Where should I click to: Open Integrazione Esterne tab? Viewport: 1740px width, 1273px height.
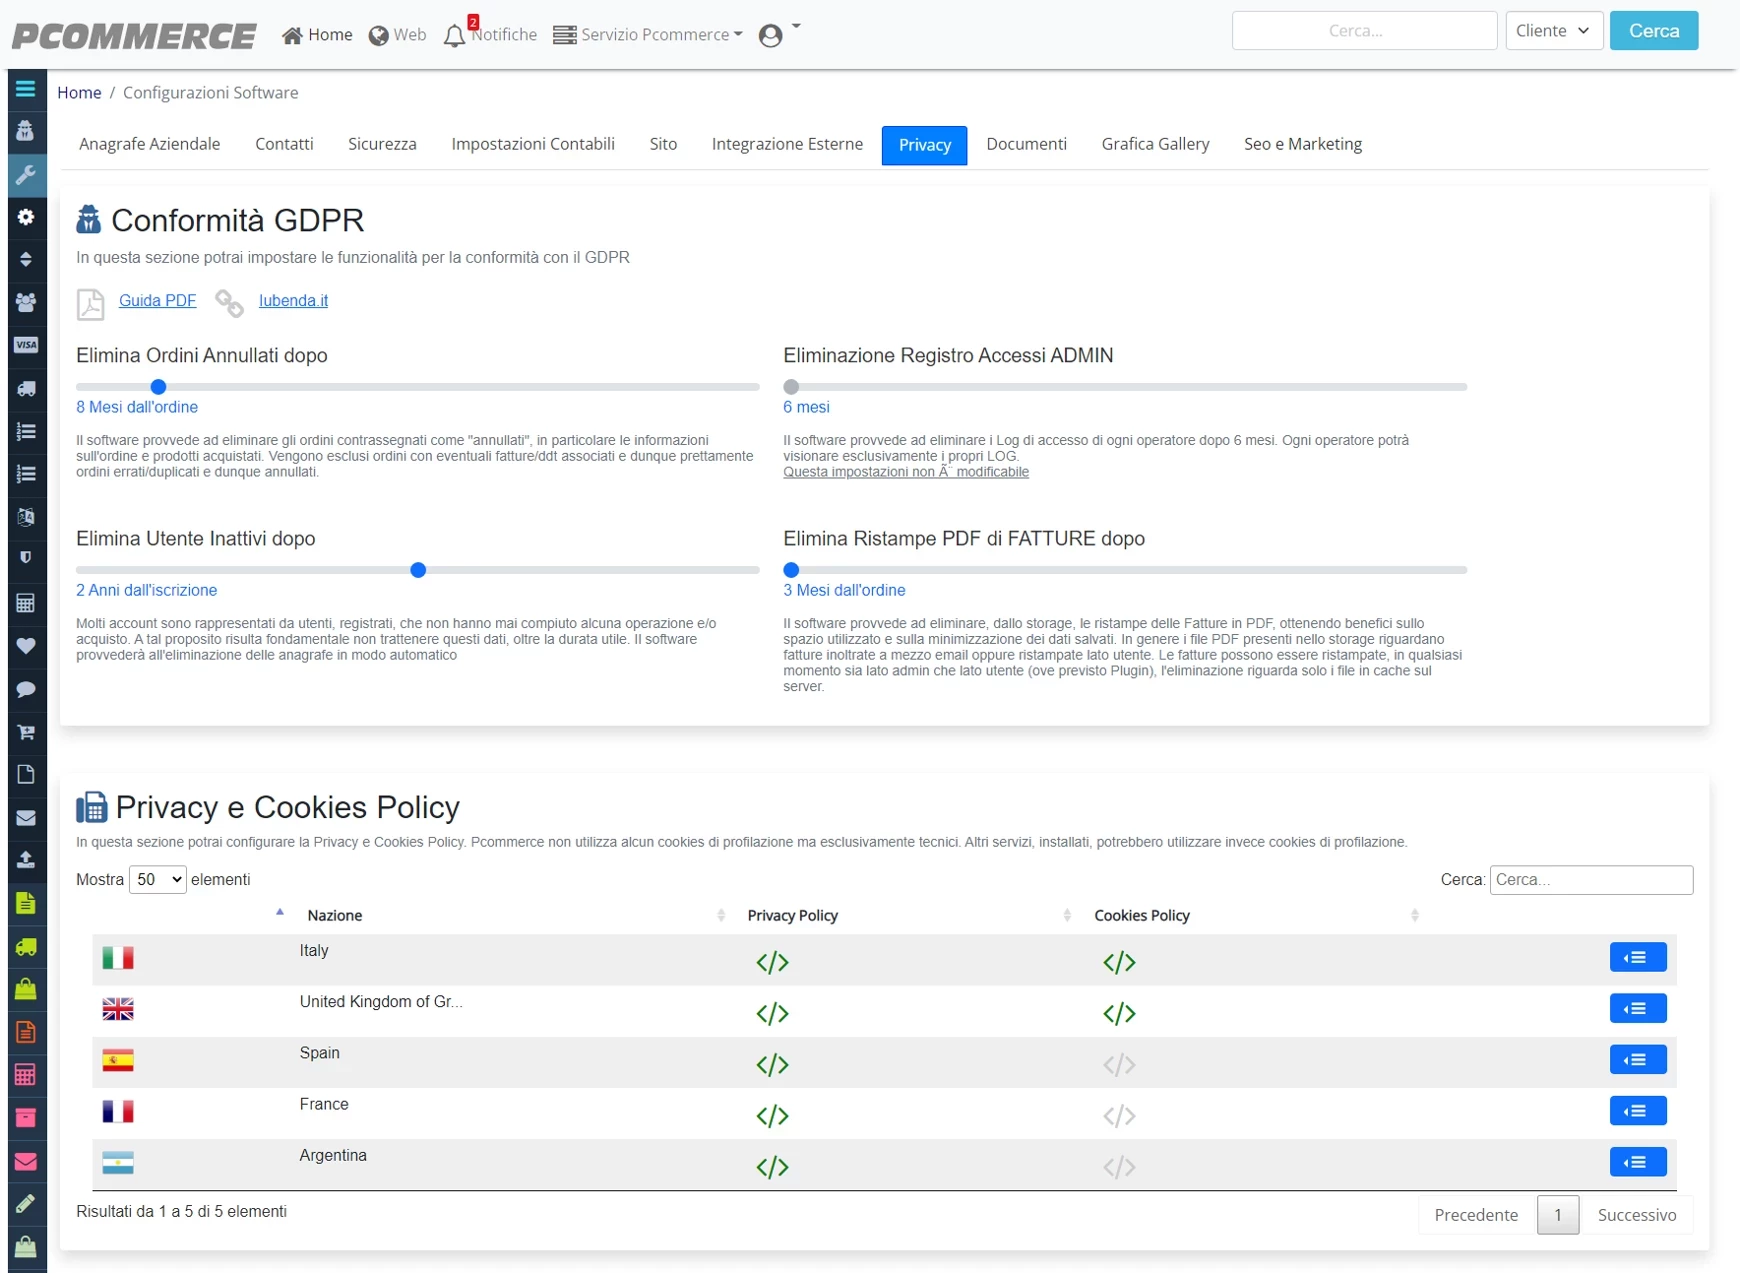pos(787,144)
